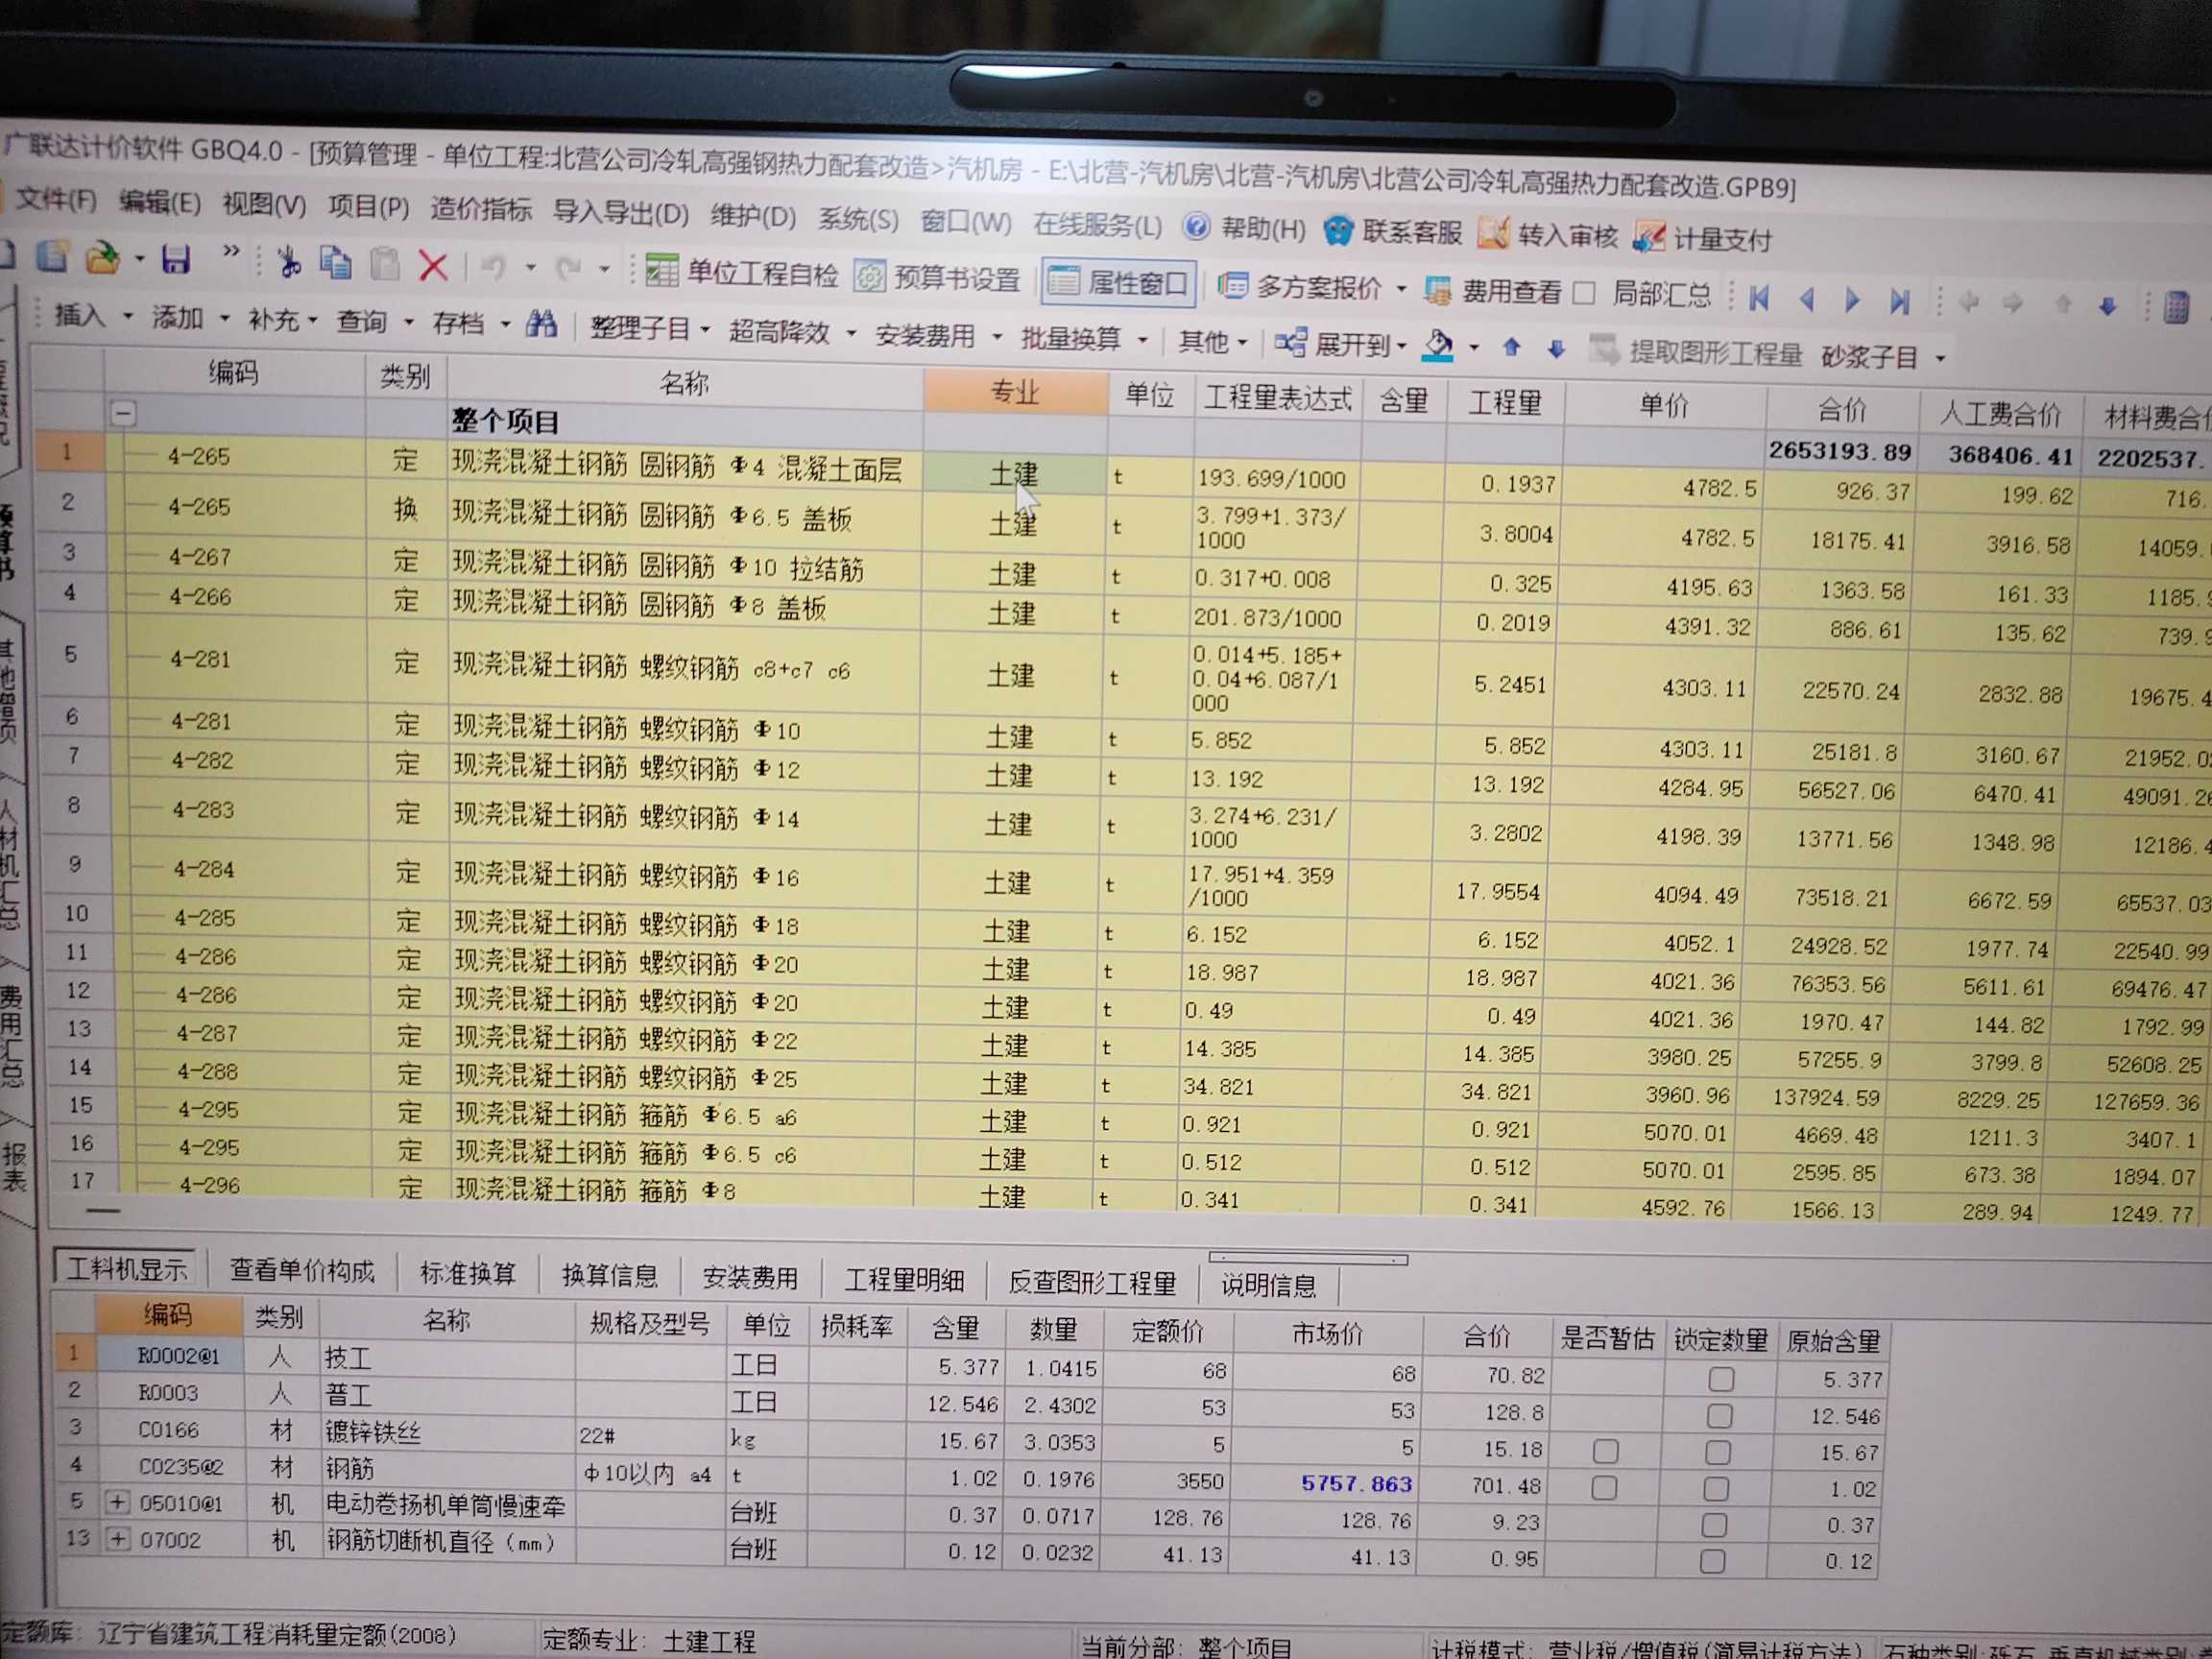Click move-down blue arrow beside fill icon
The height and width of the screenshot is (1659, 2212).
pyautogui.click(x=1556, y=348)
